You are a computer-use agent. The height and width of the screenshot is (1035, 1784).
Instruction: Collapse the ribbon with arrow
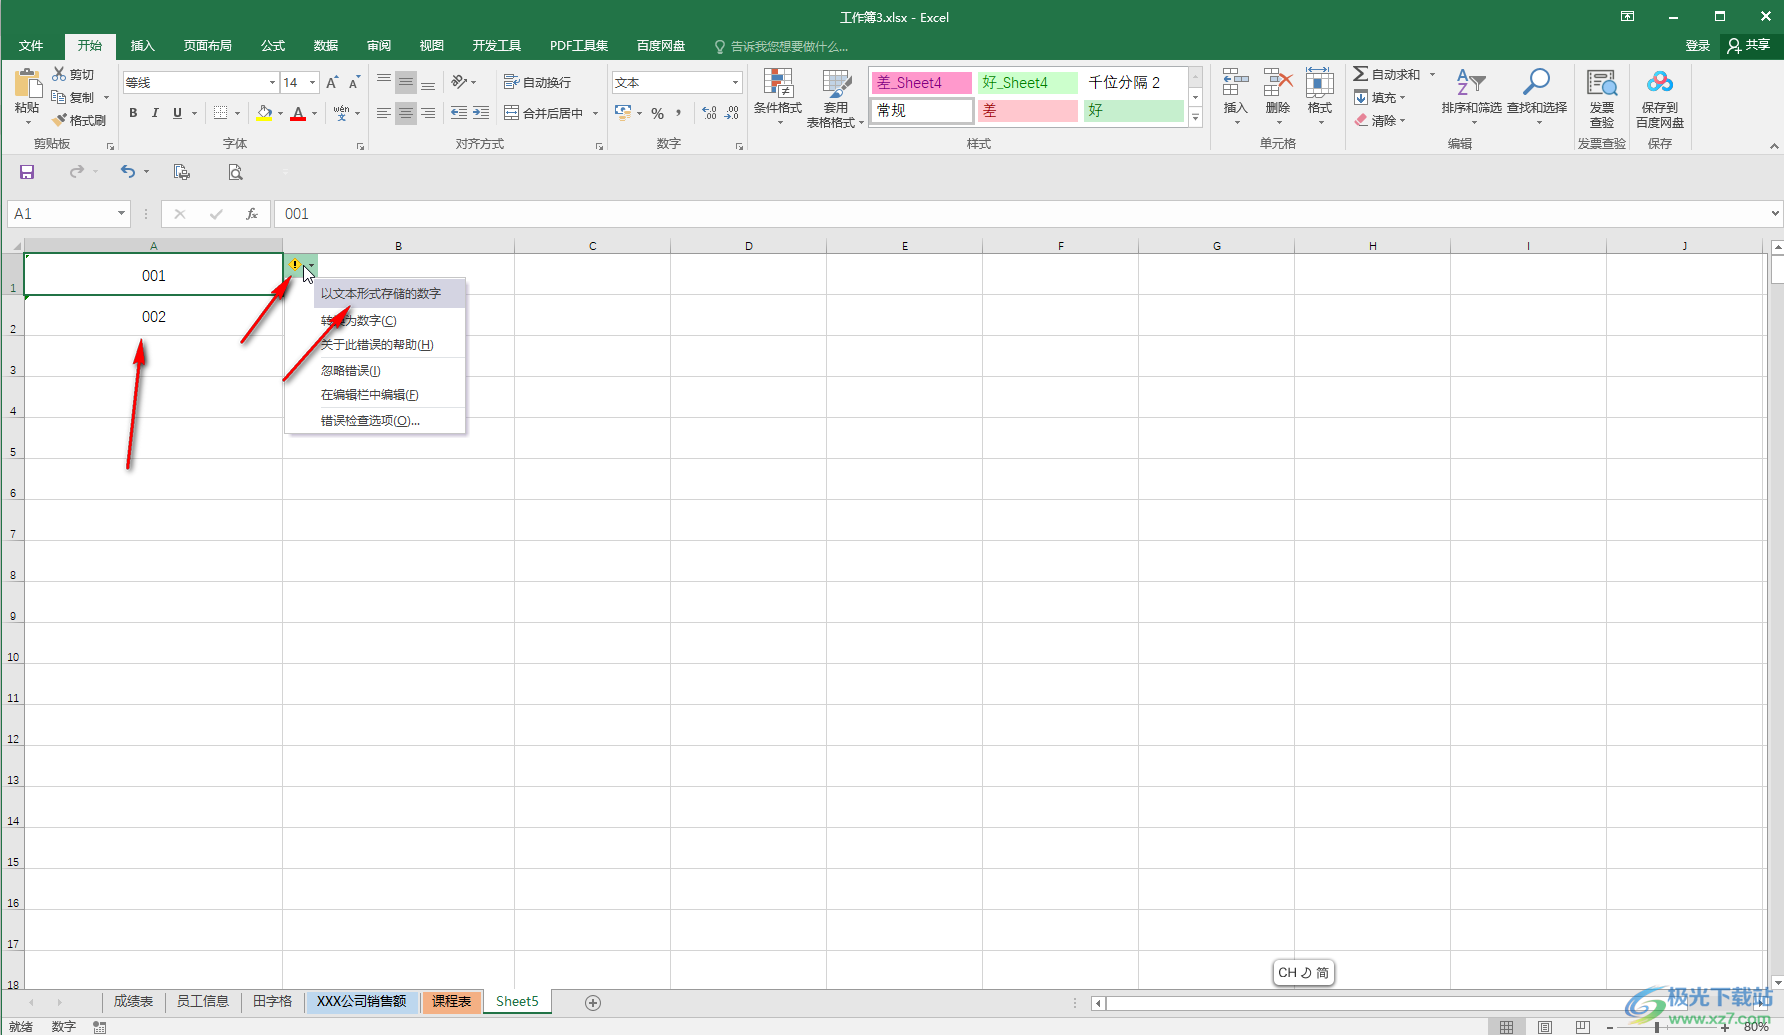point(1775,146)
